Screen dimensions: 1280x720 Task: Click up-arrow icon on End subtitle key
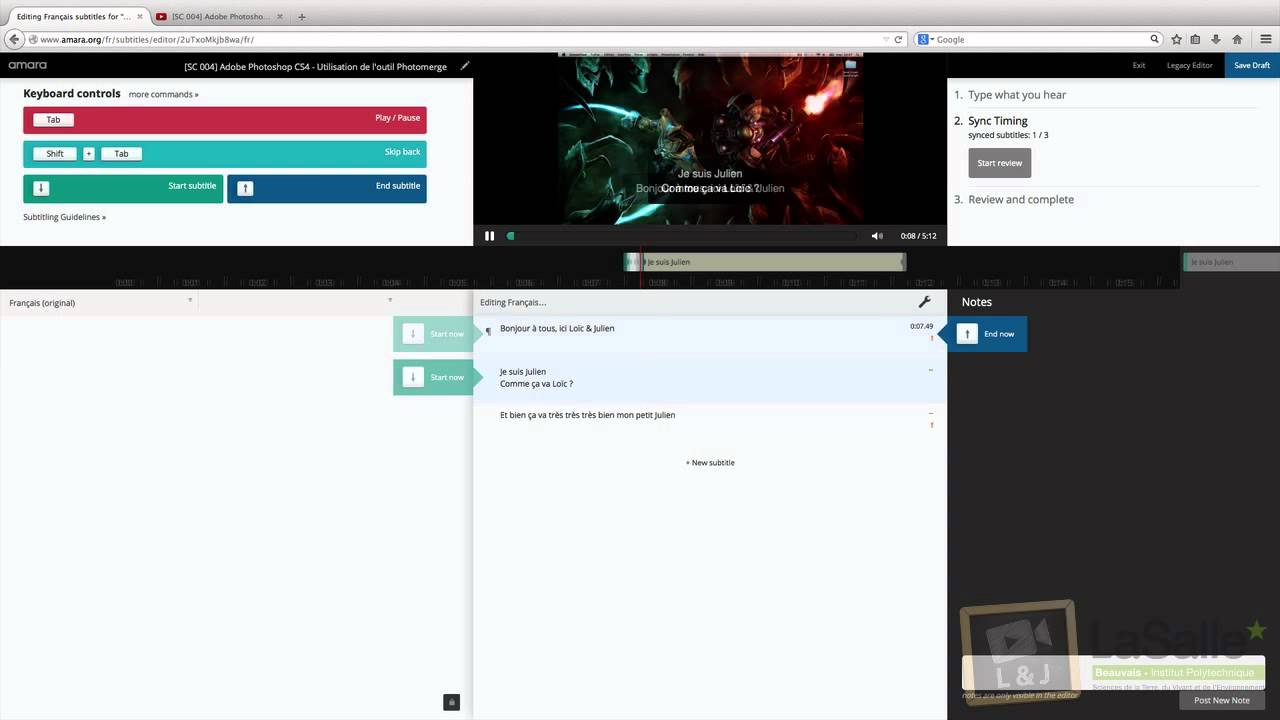pyautogui.click(x=245, y=188)
